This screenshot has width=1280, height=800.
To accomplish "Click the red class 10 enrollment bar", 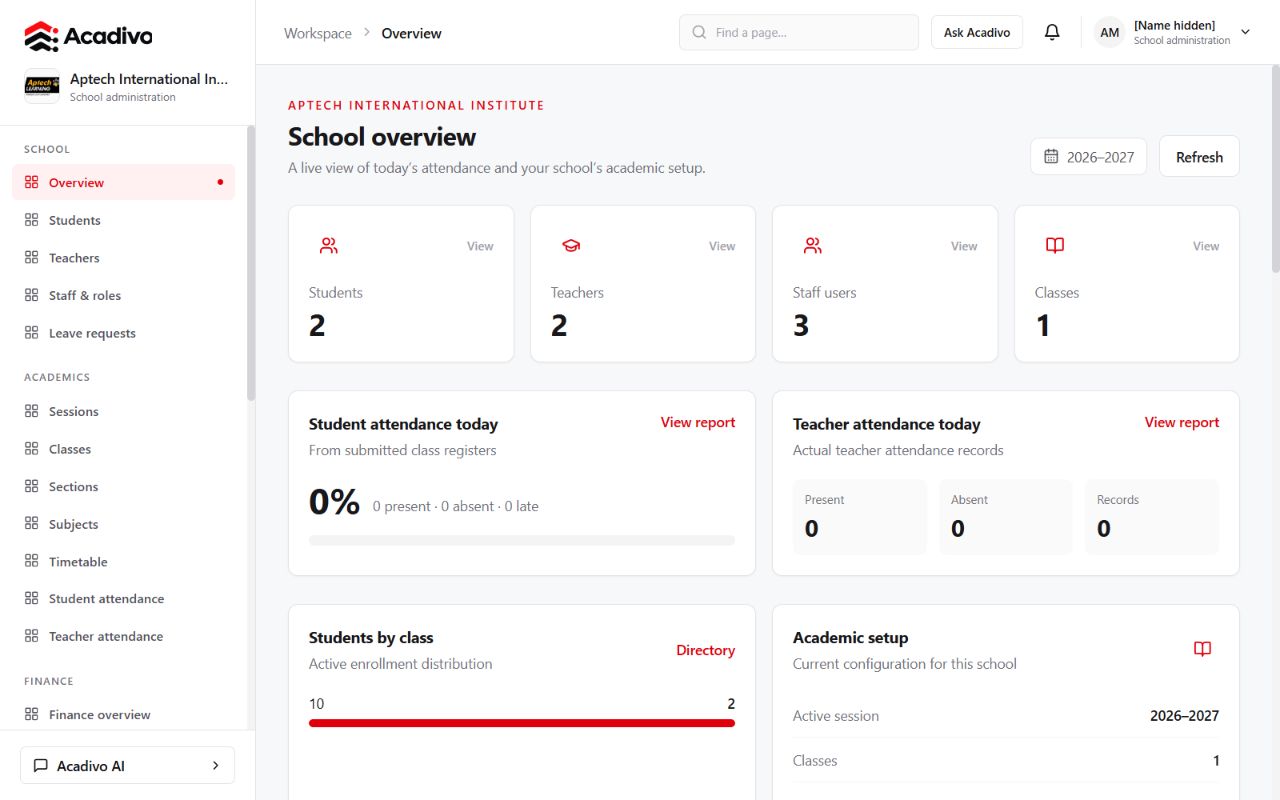I will [x=522, y=723].
